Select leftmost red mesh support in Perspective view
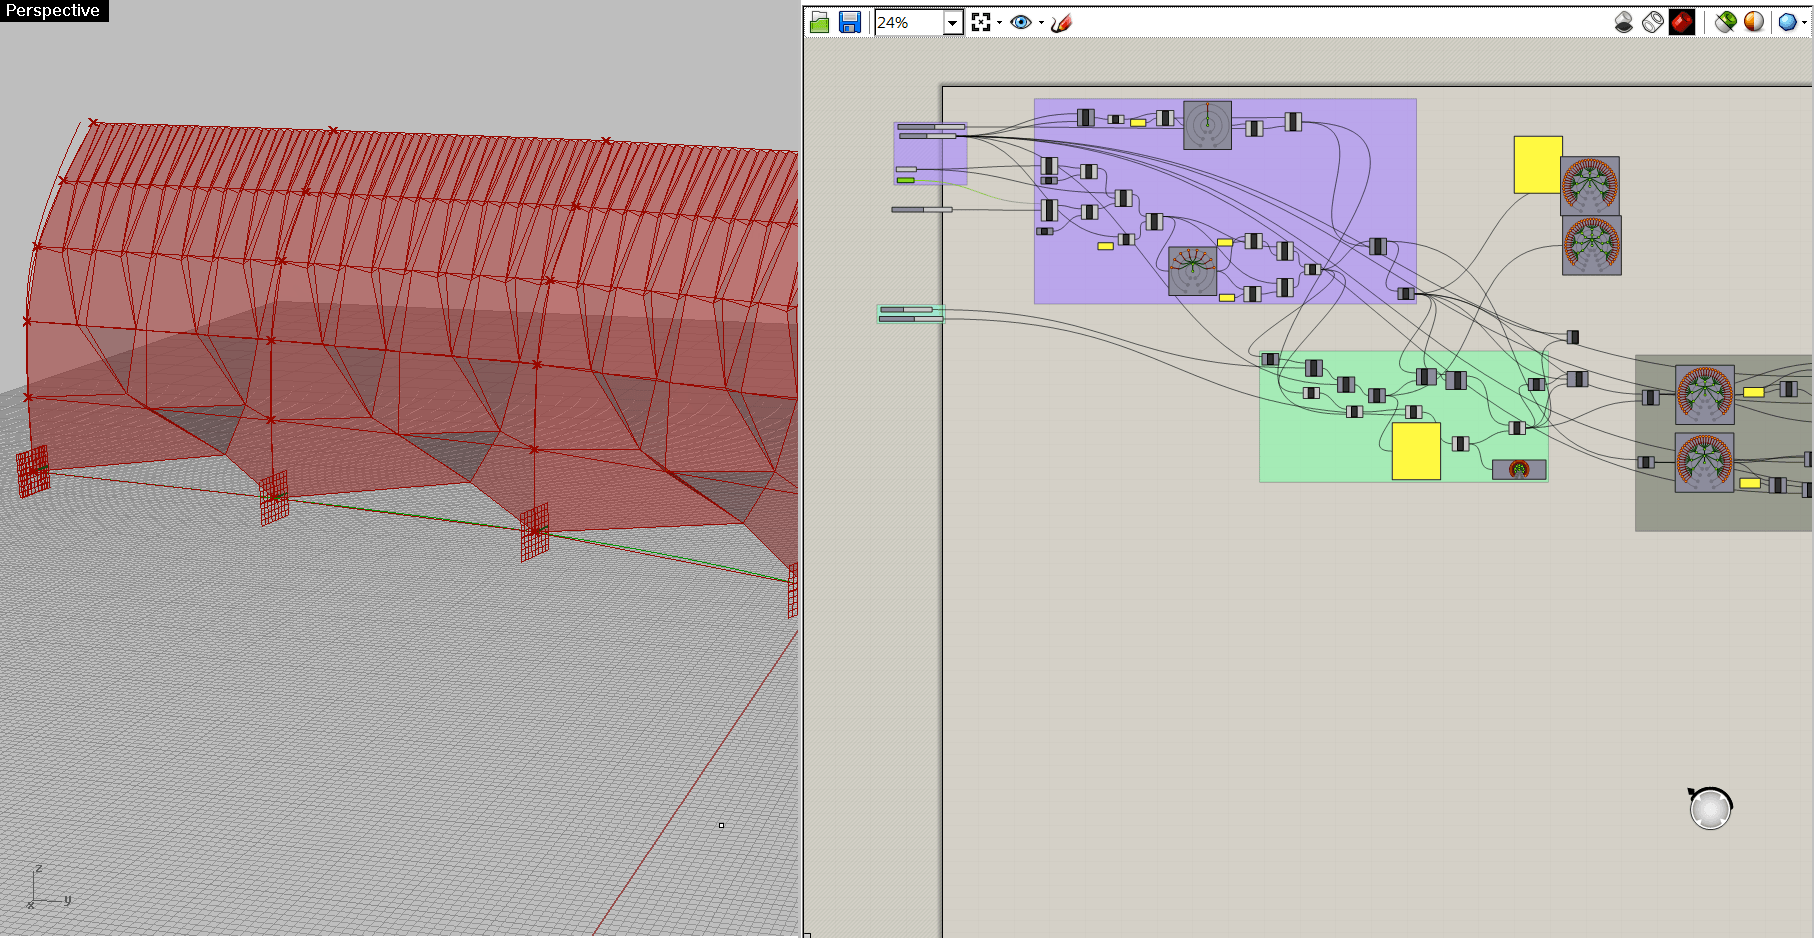 pyautogui.click(x=33, y=471)
